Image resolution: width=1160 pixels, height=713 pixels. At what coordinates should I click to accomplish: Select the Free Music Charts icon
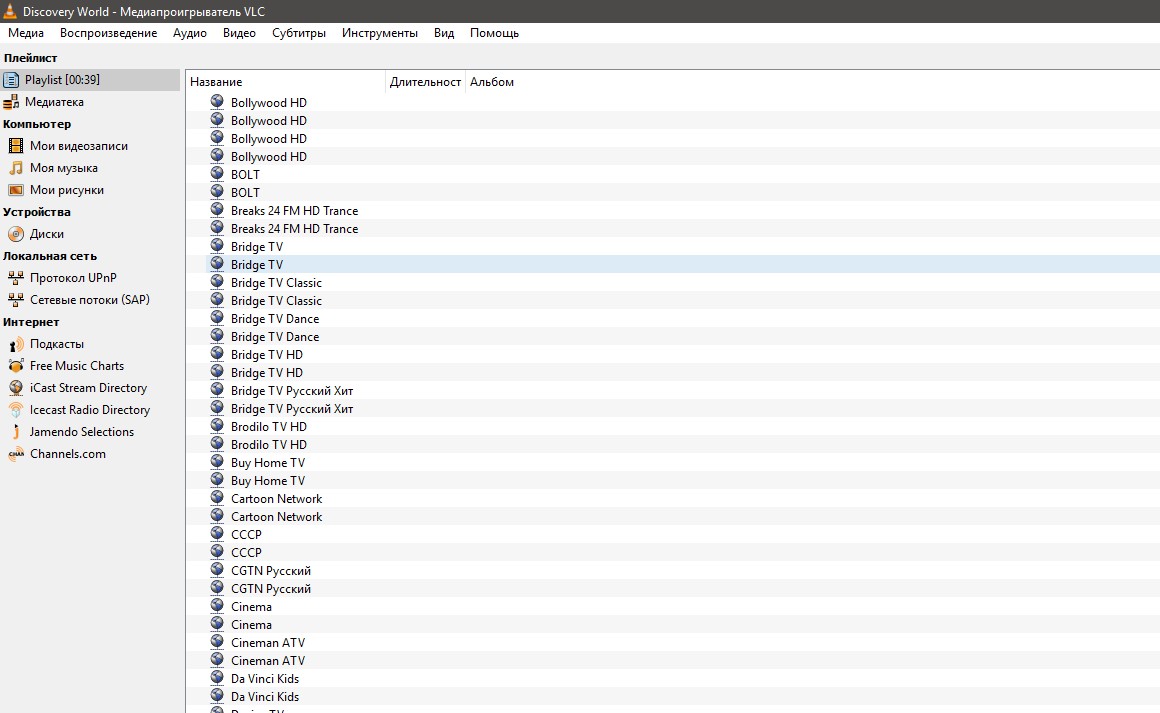[x=16, y=366]
